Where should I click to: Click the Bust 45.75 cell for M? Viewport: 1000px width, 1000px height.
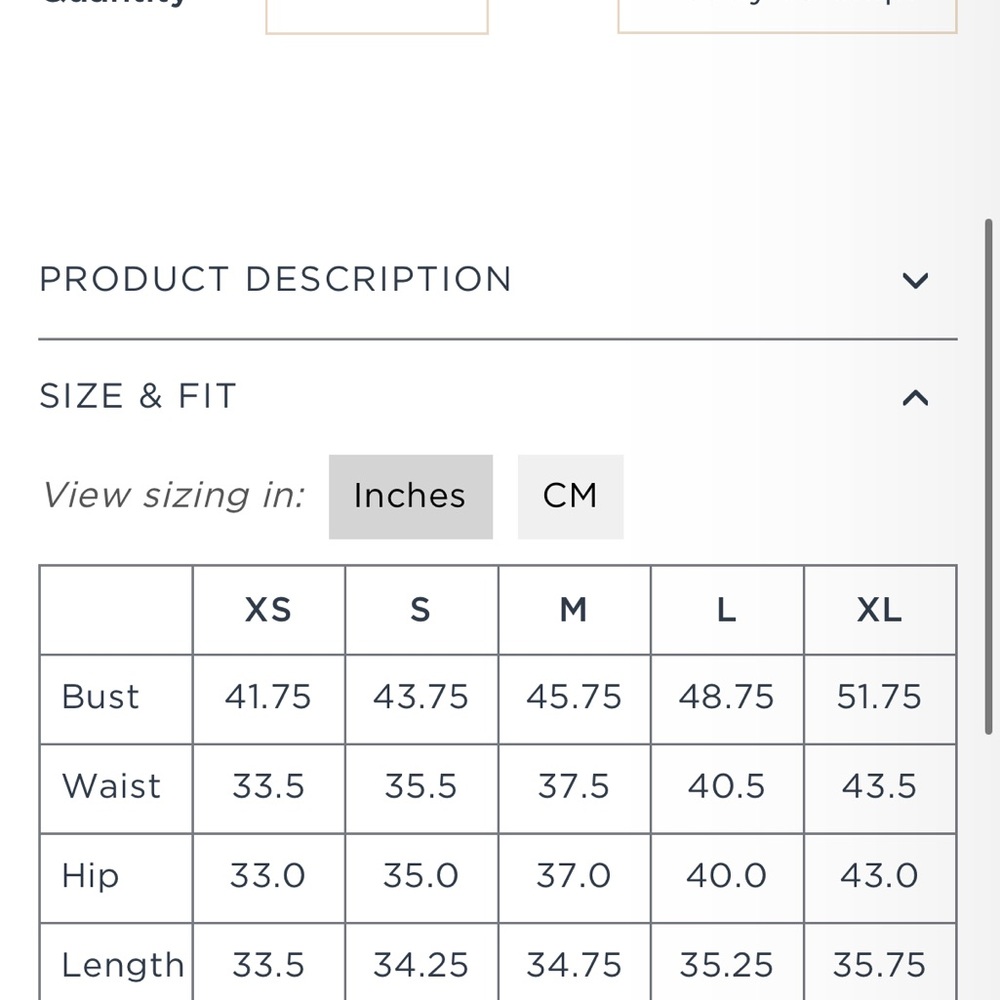[574, 699]
